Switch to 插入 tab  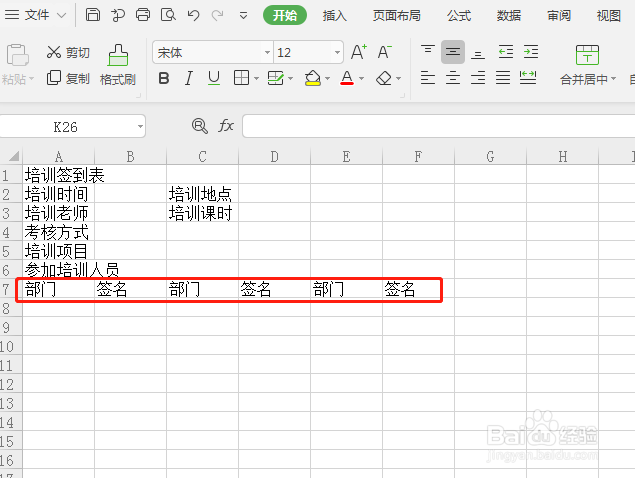[x=335, y=15]
